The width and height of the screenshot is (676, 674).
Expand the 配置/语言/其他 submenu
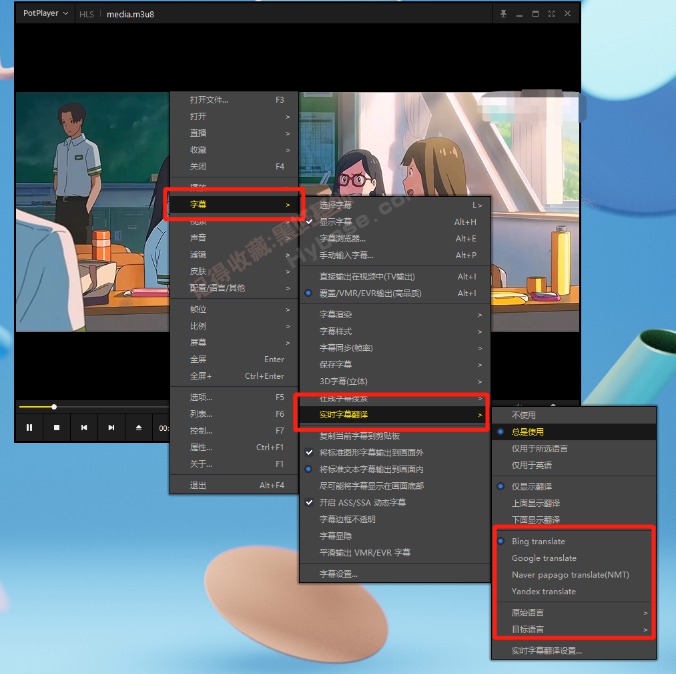[x=234, y=288]
